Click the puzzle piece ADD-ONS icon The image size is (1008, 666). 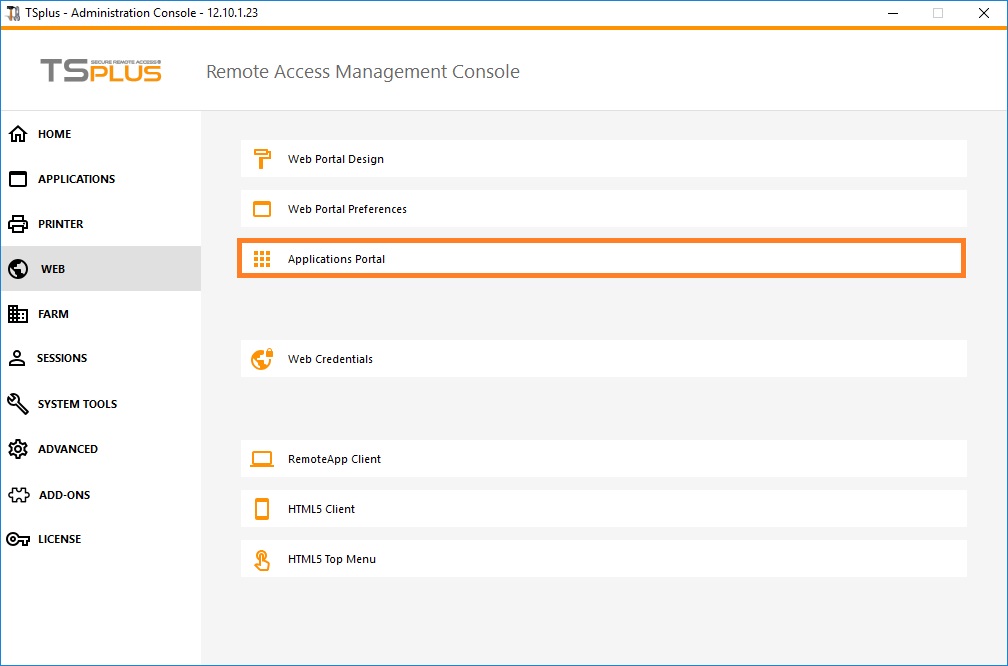click(18, 495)
